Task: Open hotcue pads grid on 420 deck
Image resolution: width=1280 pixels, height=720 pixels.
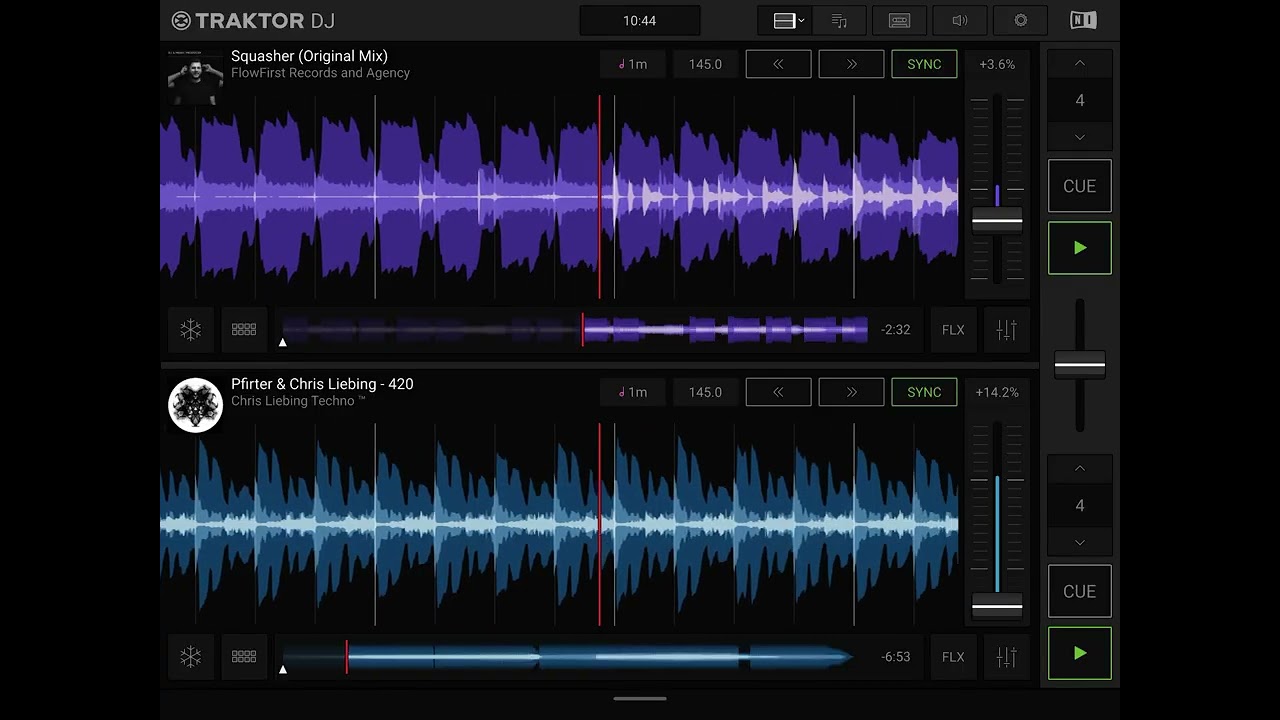Action: pos(244,657)
